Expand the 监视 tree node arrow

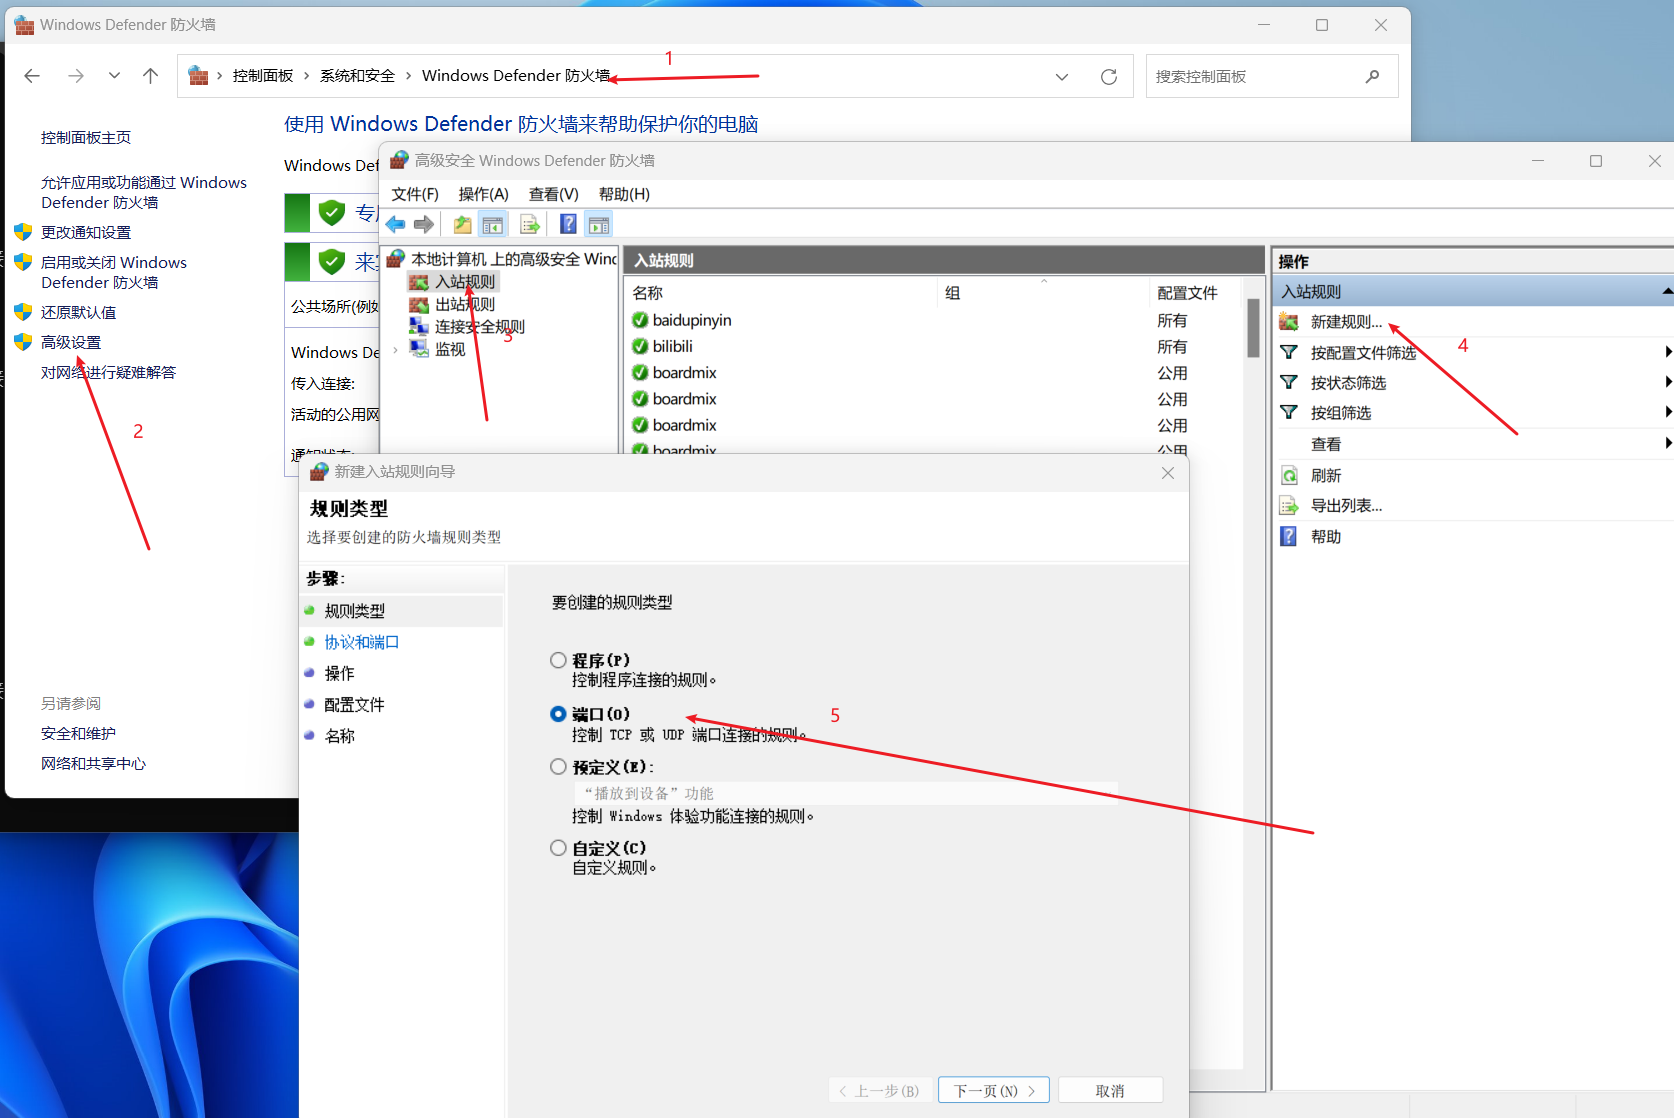pos(396,349)
